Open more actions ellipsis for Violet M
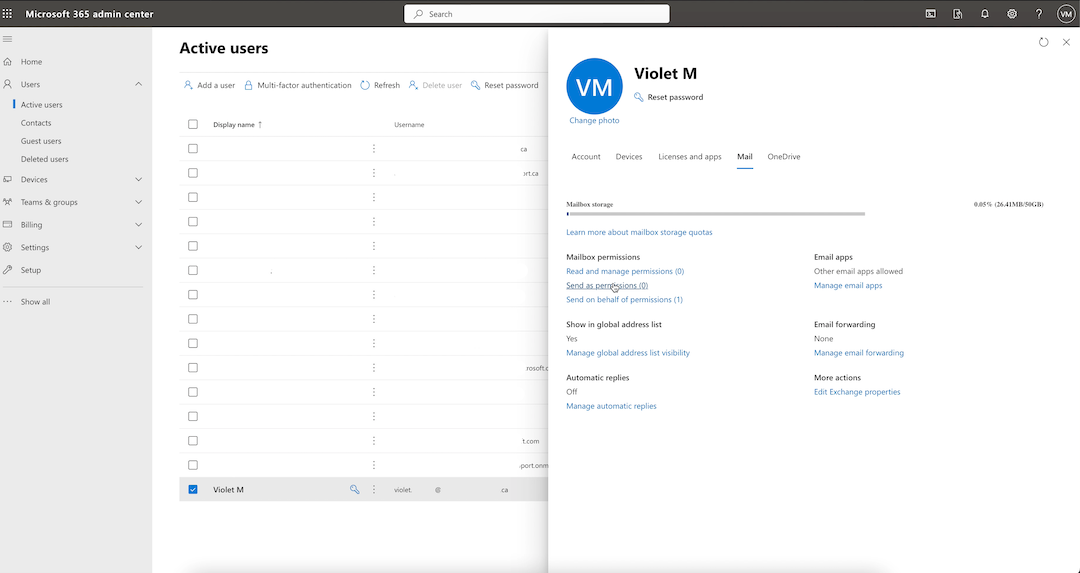 click(x=374, y=490)
